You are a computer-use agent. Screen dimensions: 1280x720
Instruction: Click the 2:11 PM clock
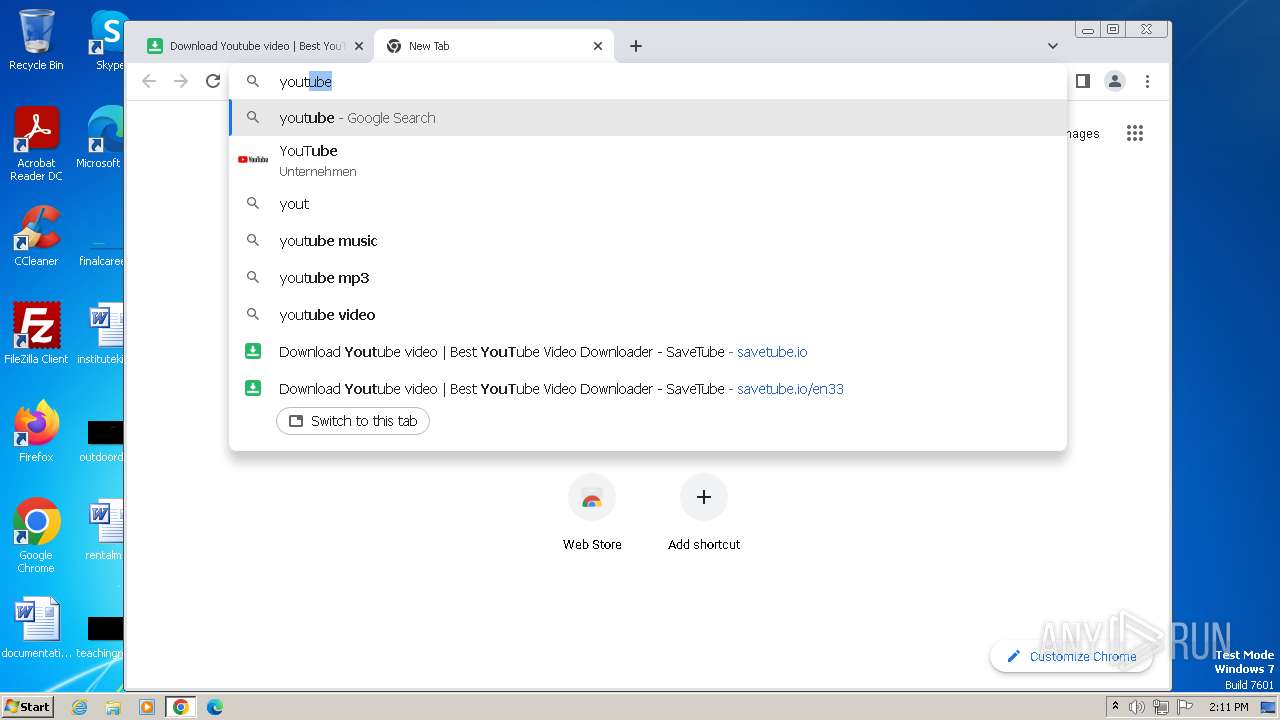click(x=1228, y=707)
